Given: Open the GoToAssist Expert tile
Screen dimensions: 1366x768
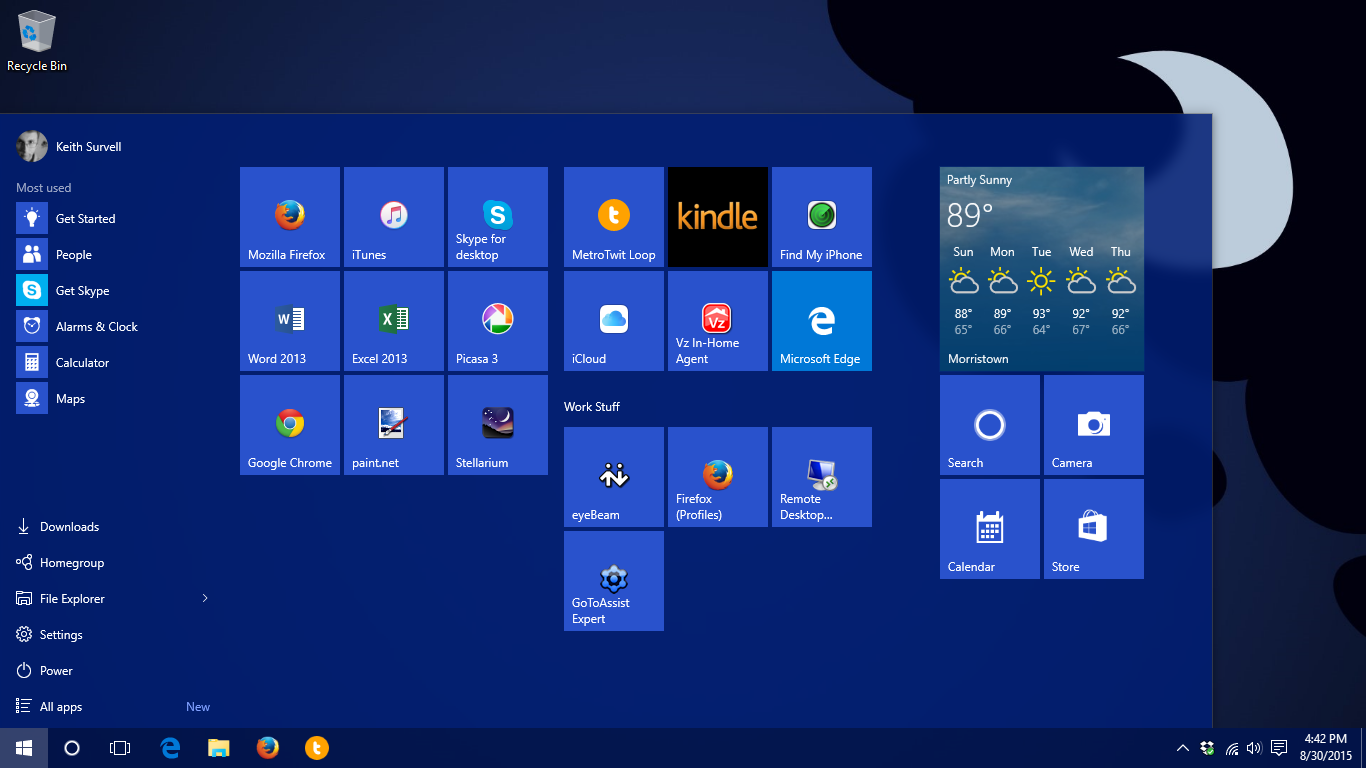Looking at the screenshot, I should click(614, 581).
